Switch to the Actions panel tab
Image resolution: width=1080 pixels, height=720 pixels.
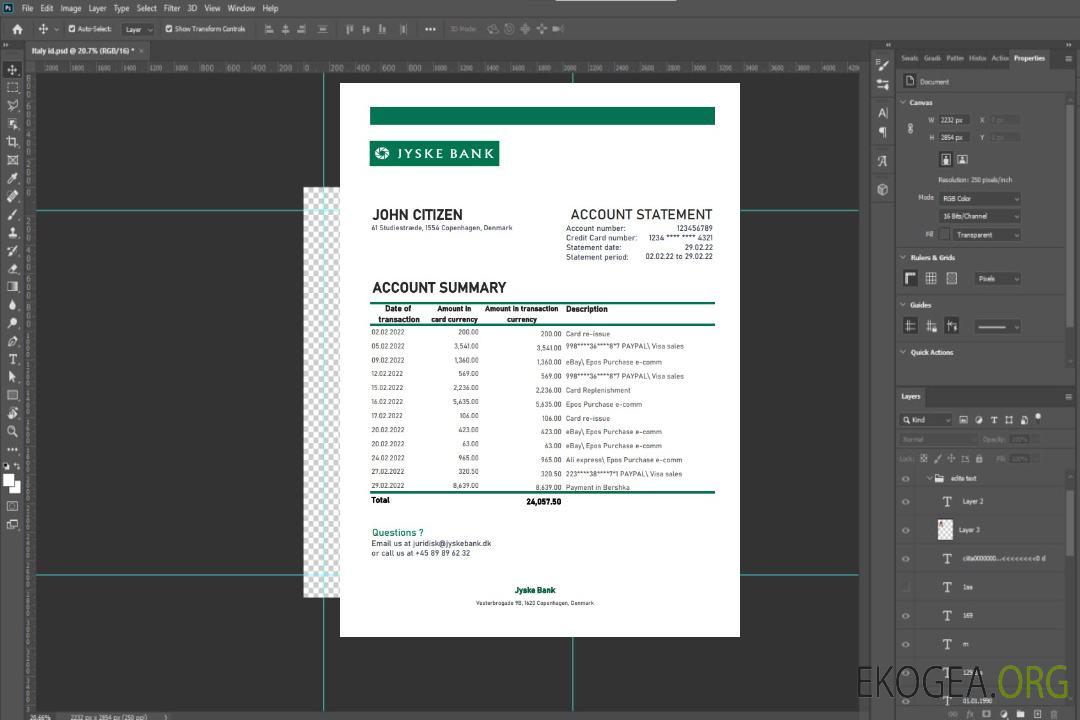[999, 58]
